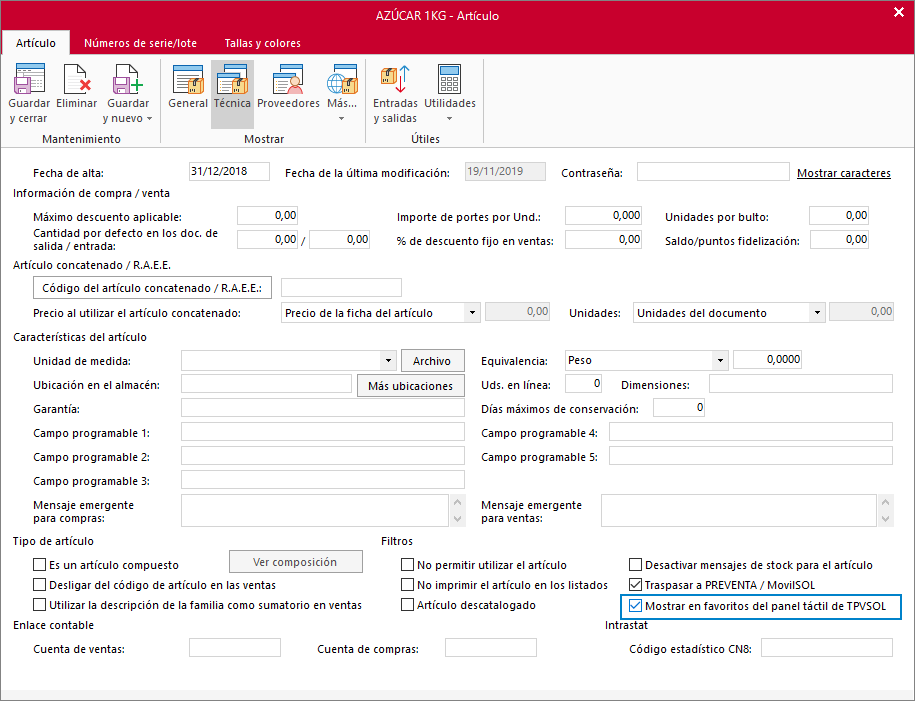This screenshot has width=915, height=701.
Task: Check Artículo descatalogado
Action: click(x=407, y=605)
